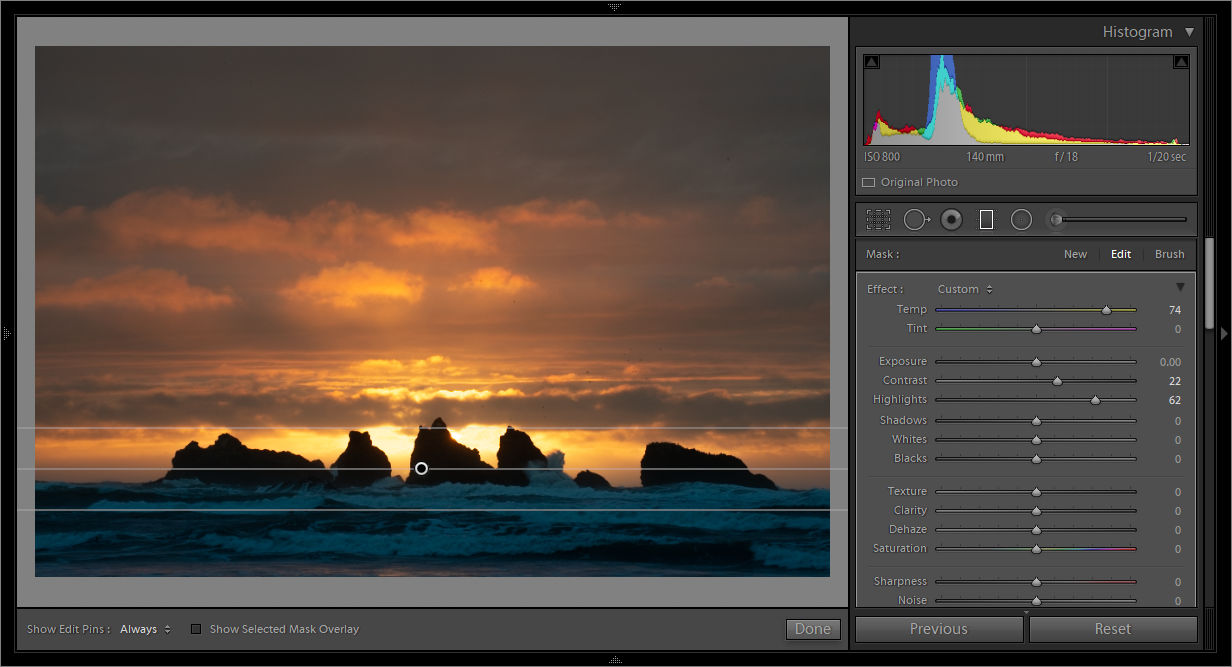
Task: Activate the Graduated Filter tool
Action: click(x=986, y=219)
